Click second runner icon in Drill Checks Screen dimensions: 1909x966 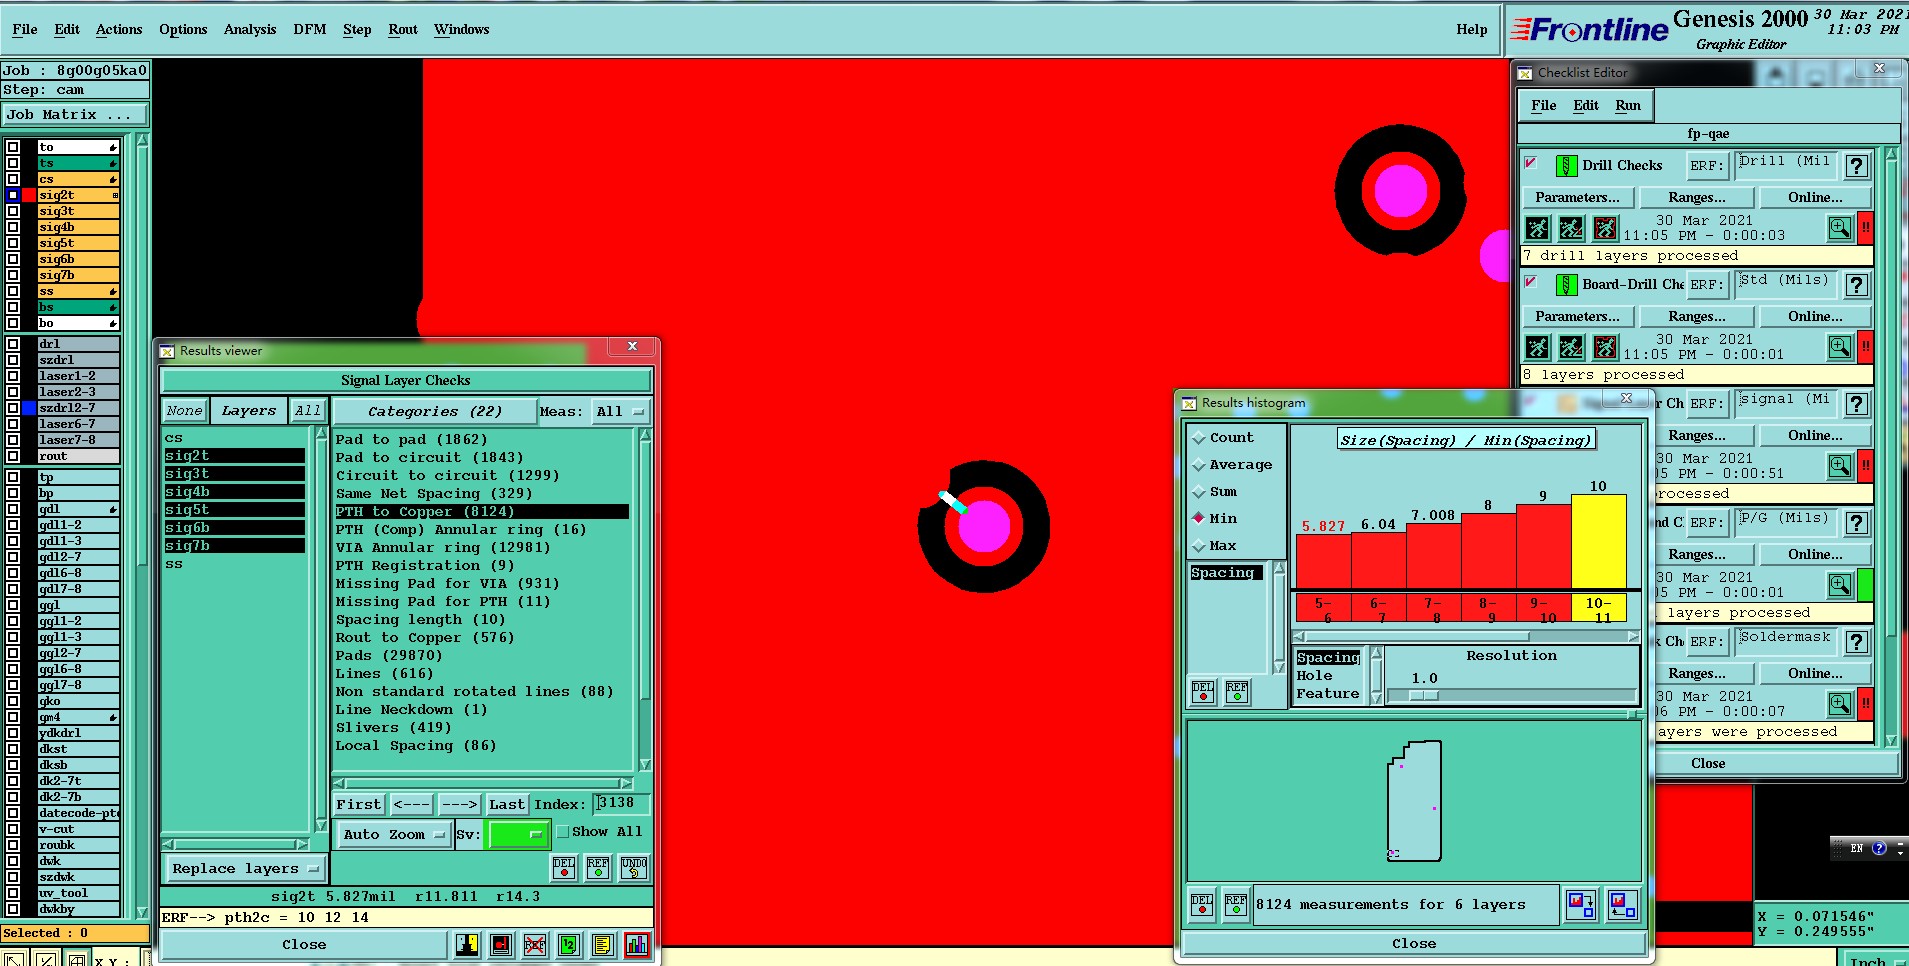1571,228
